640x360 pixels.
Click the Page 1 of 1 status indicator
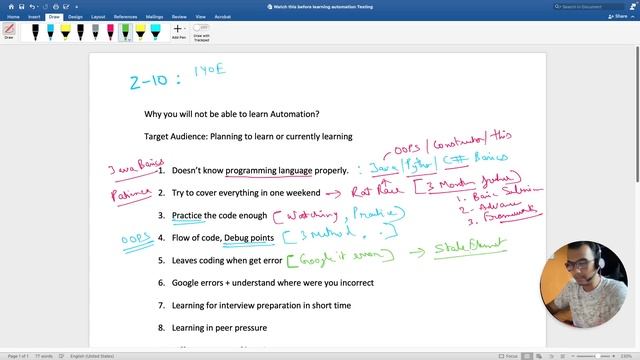pos(18,356)
